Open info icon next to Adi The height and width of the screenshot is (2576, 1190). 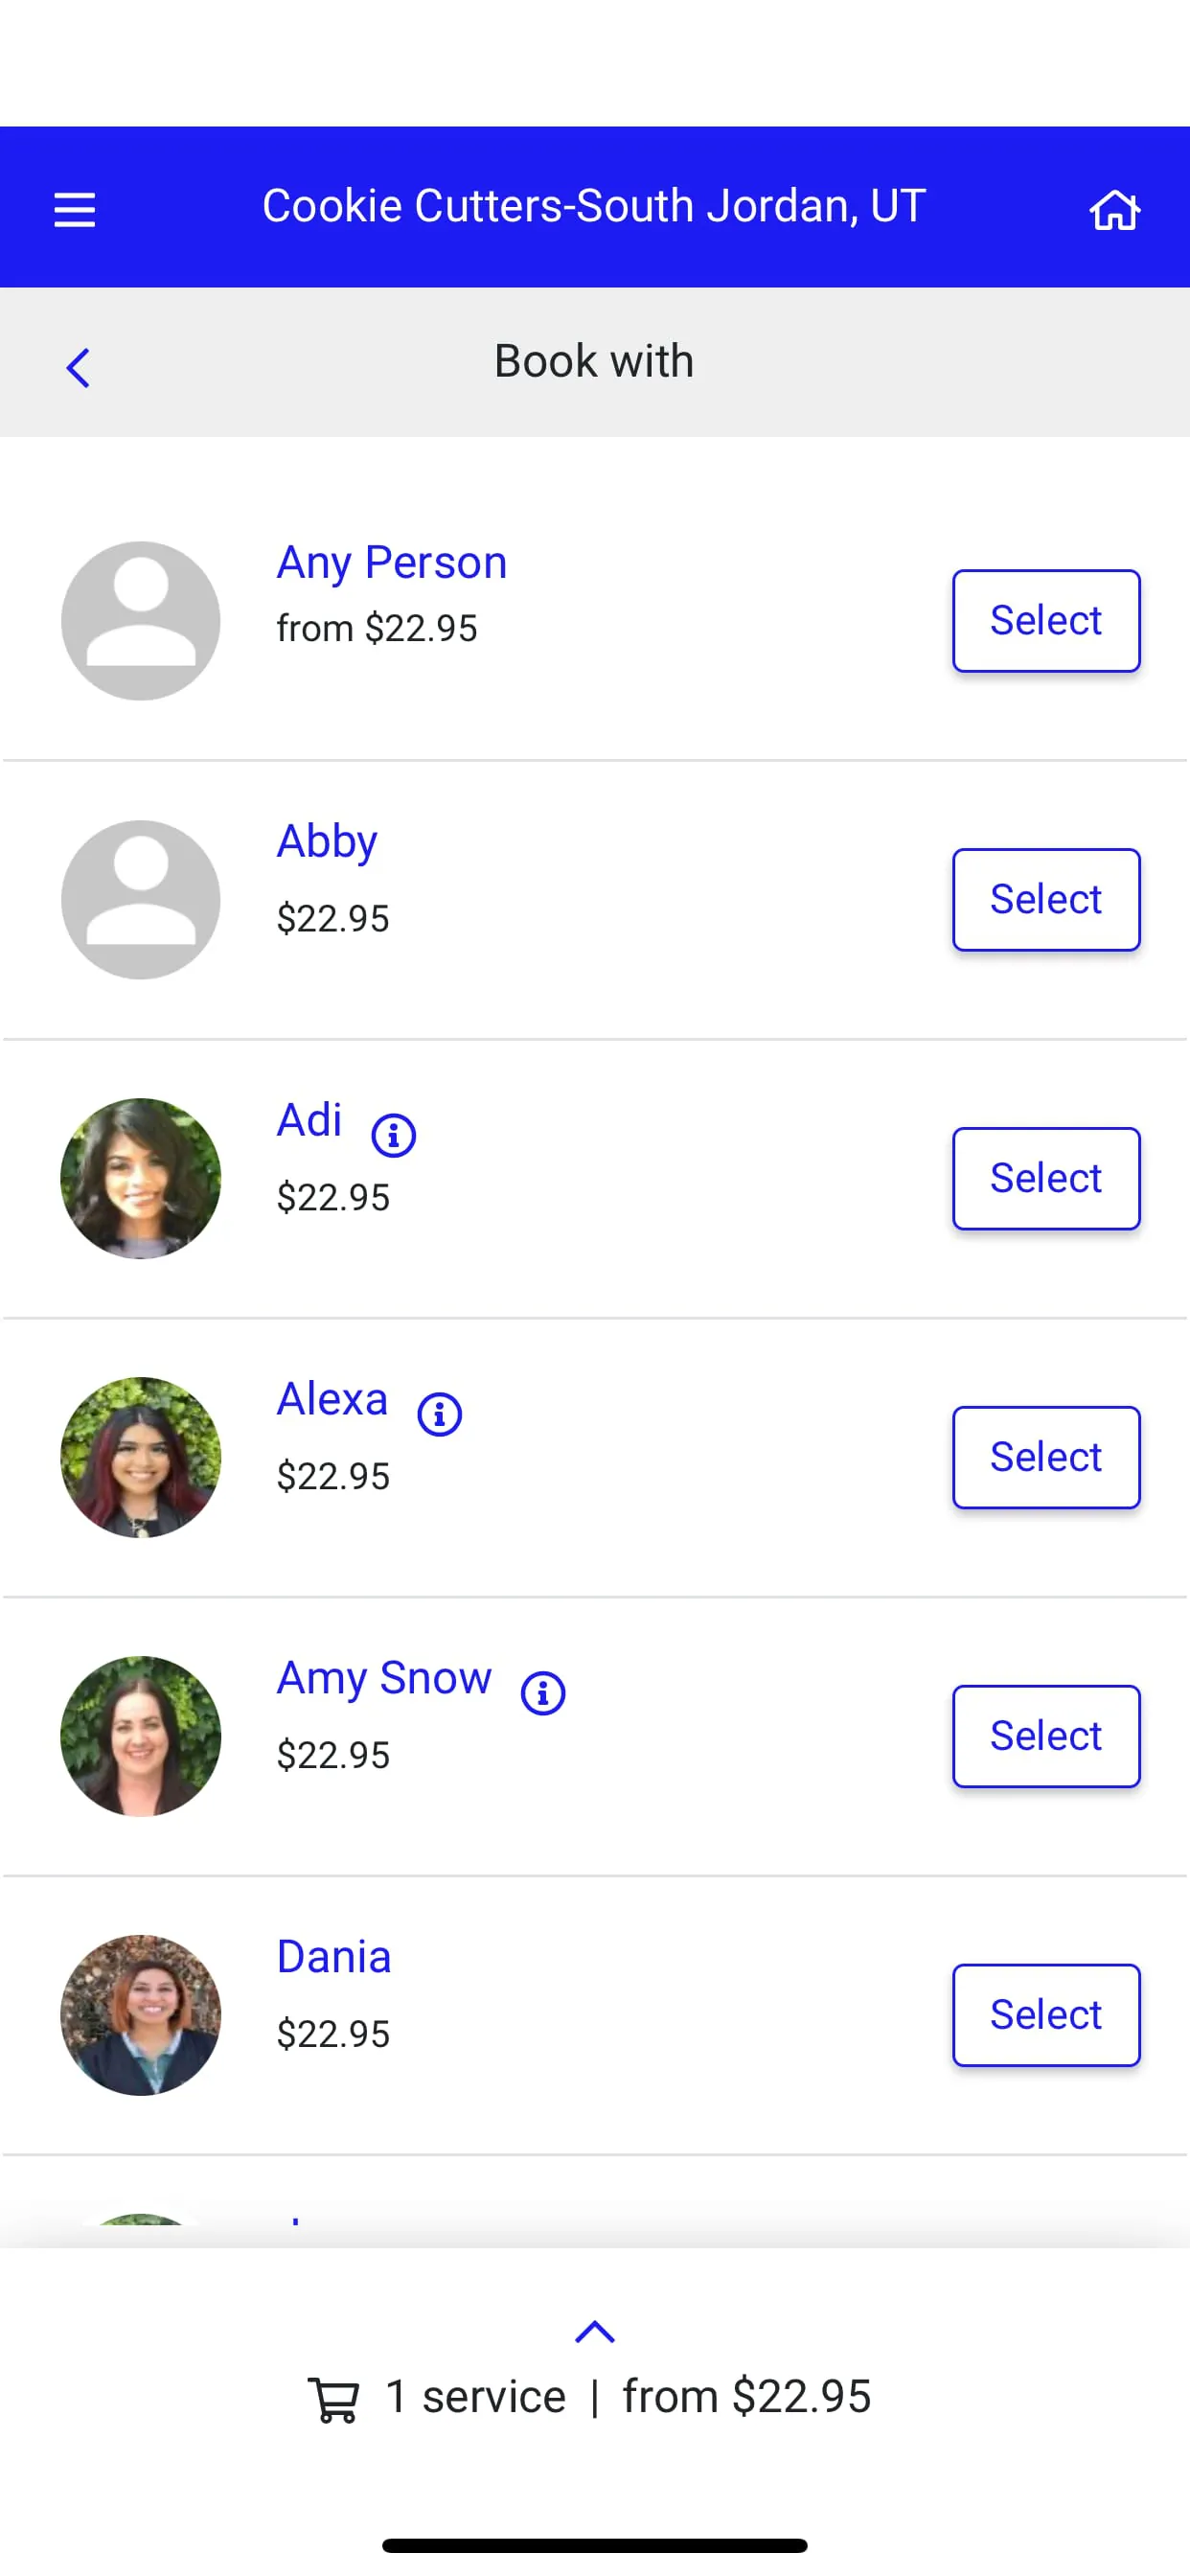tap(393, 1135)
